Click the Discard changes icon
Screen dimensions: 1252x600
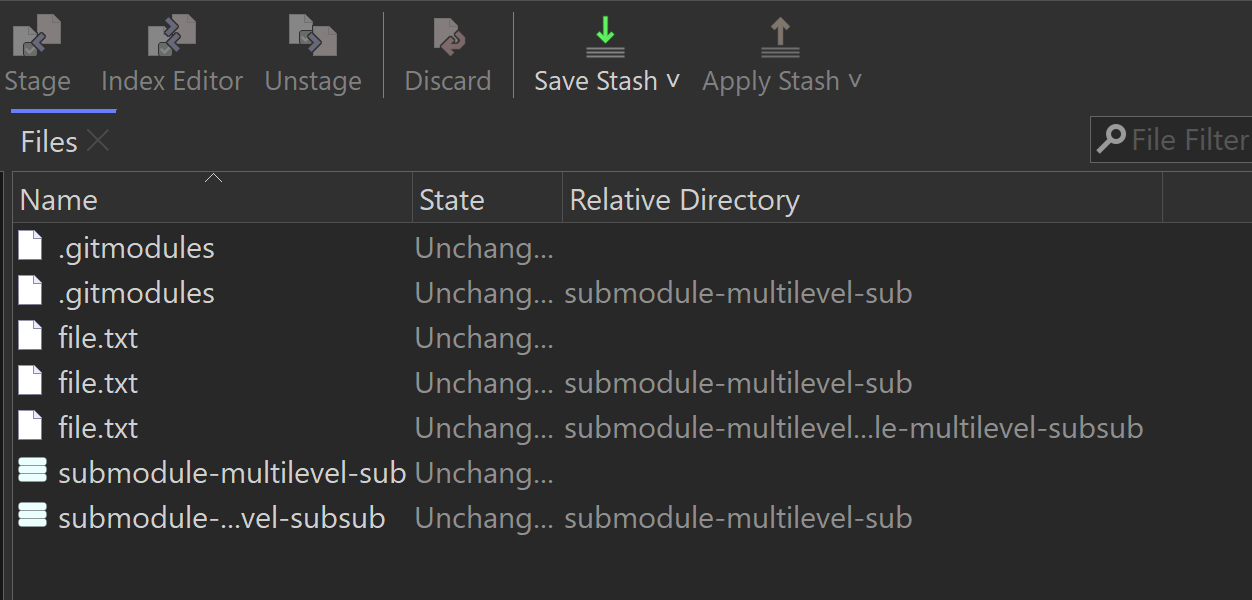coord(447,37)
